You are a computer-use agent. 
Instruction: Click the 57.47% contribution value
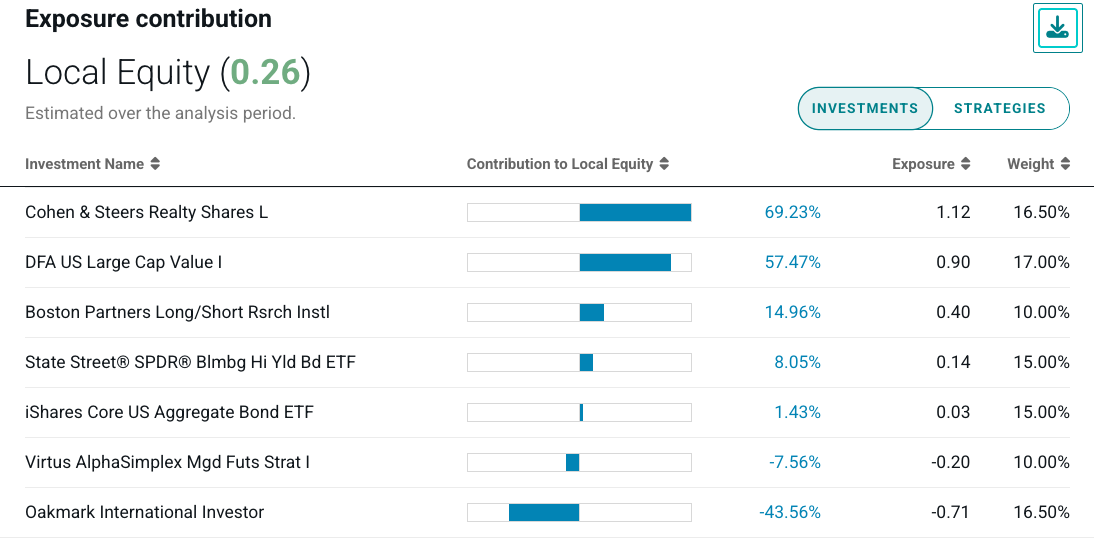click(x=792, y=262)
